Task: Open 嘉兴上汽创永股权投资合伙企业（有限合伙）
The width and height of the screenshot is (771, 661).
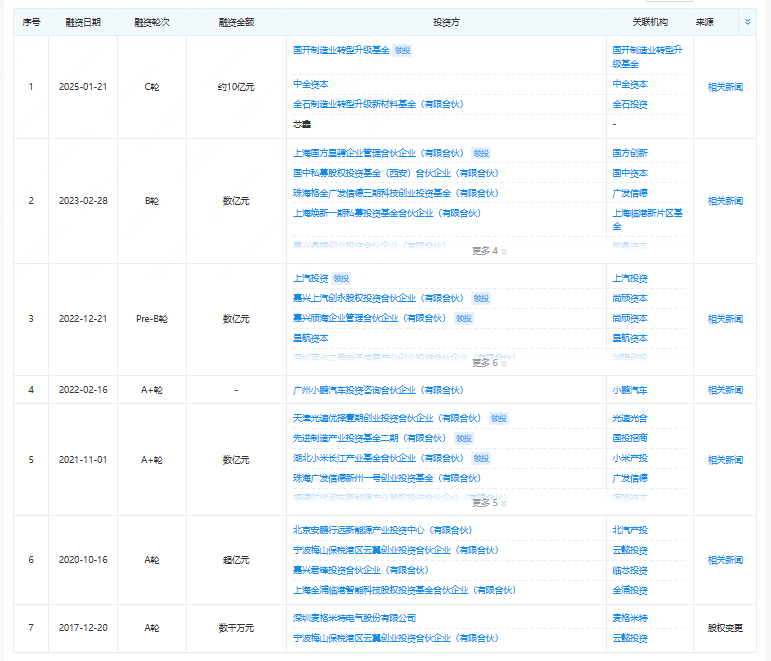Action: coord(378,298)
